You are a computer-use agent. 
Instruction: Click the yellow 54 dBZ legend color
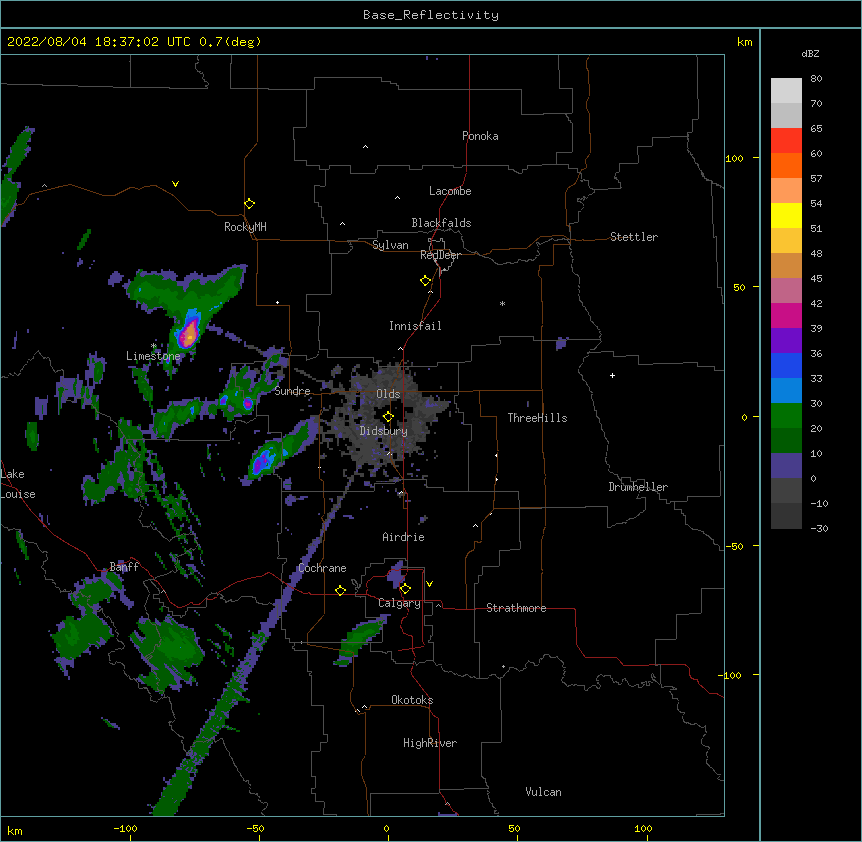point(786,215)
